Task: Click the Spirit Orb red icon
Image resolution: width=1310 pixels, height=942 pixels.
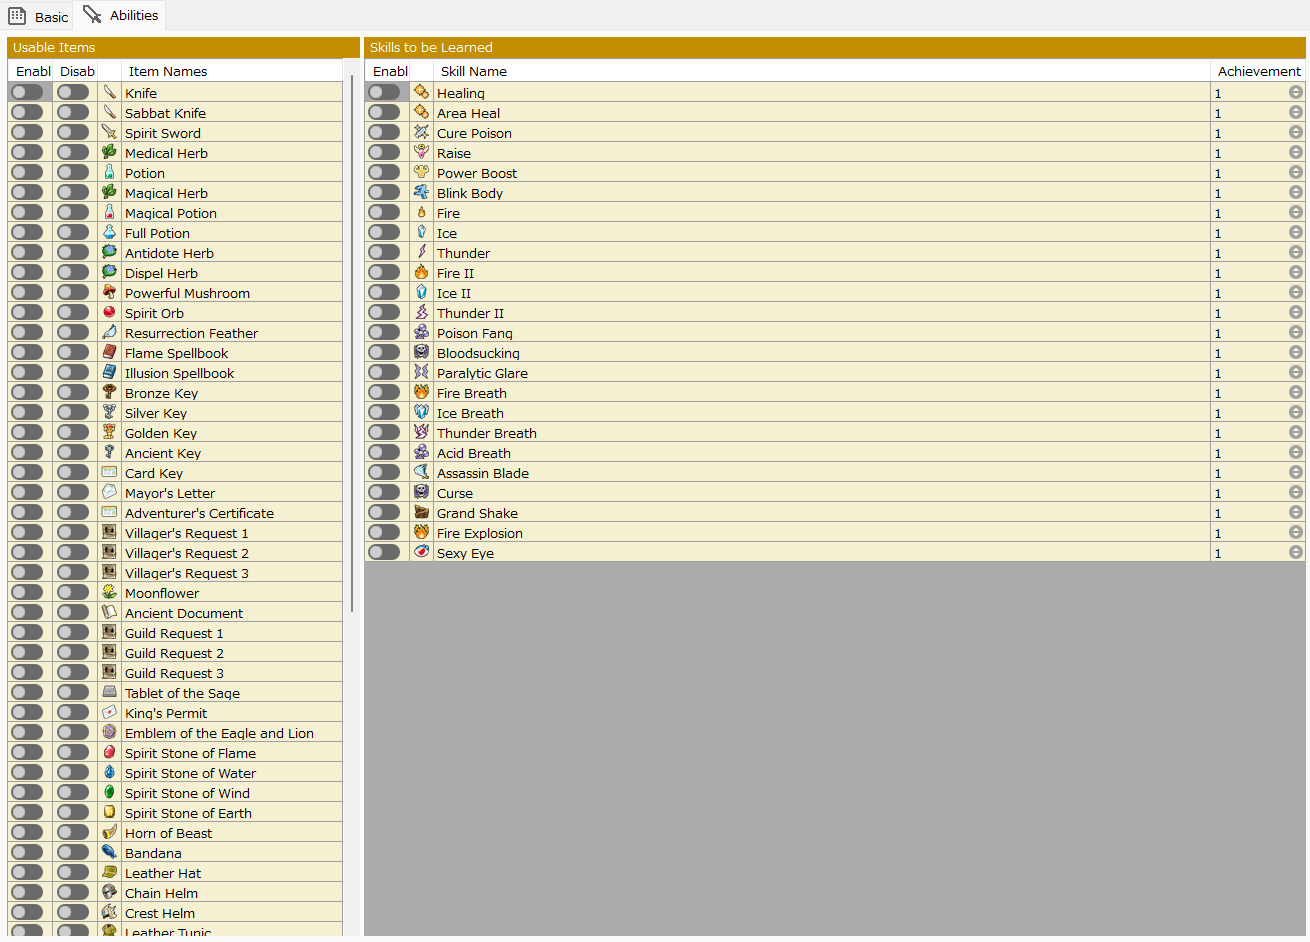Action: (109, 313)
